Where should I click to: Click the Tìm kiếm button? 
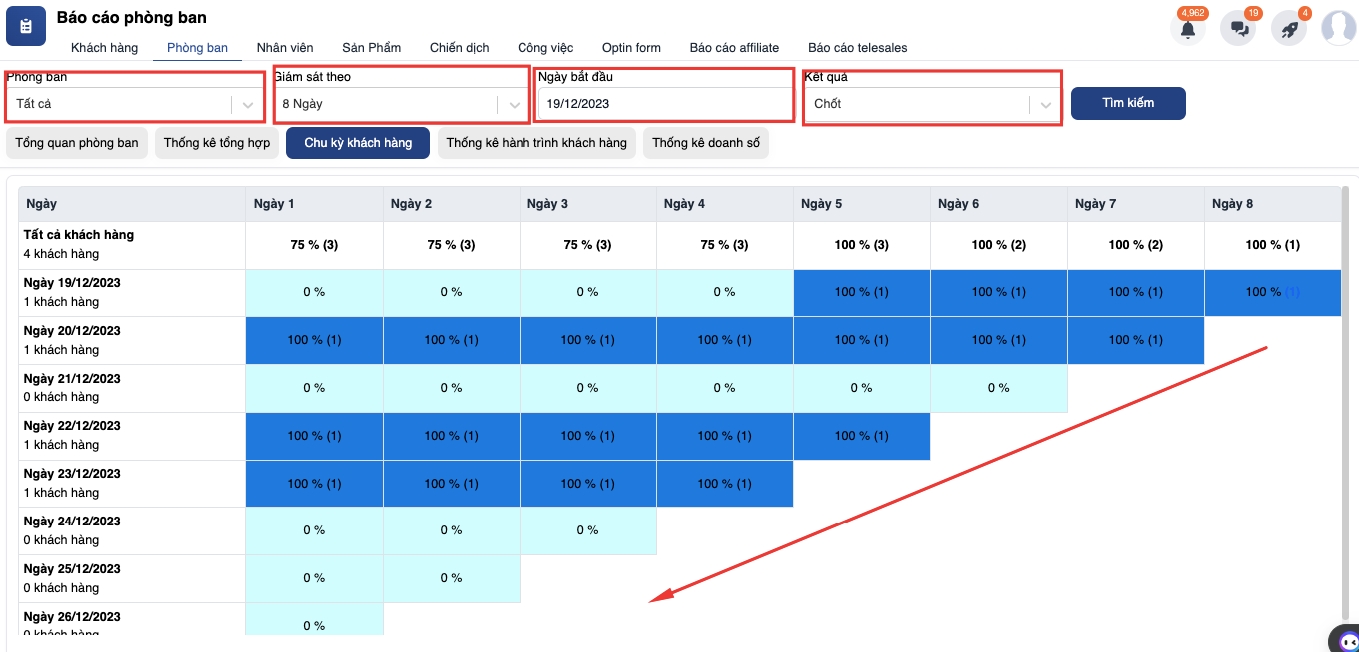pyautogui.click(x=1128, y=103)
